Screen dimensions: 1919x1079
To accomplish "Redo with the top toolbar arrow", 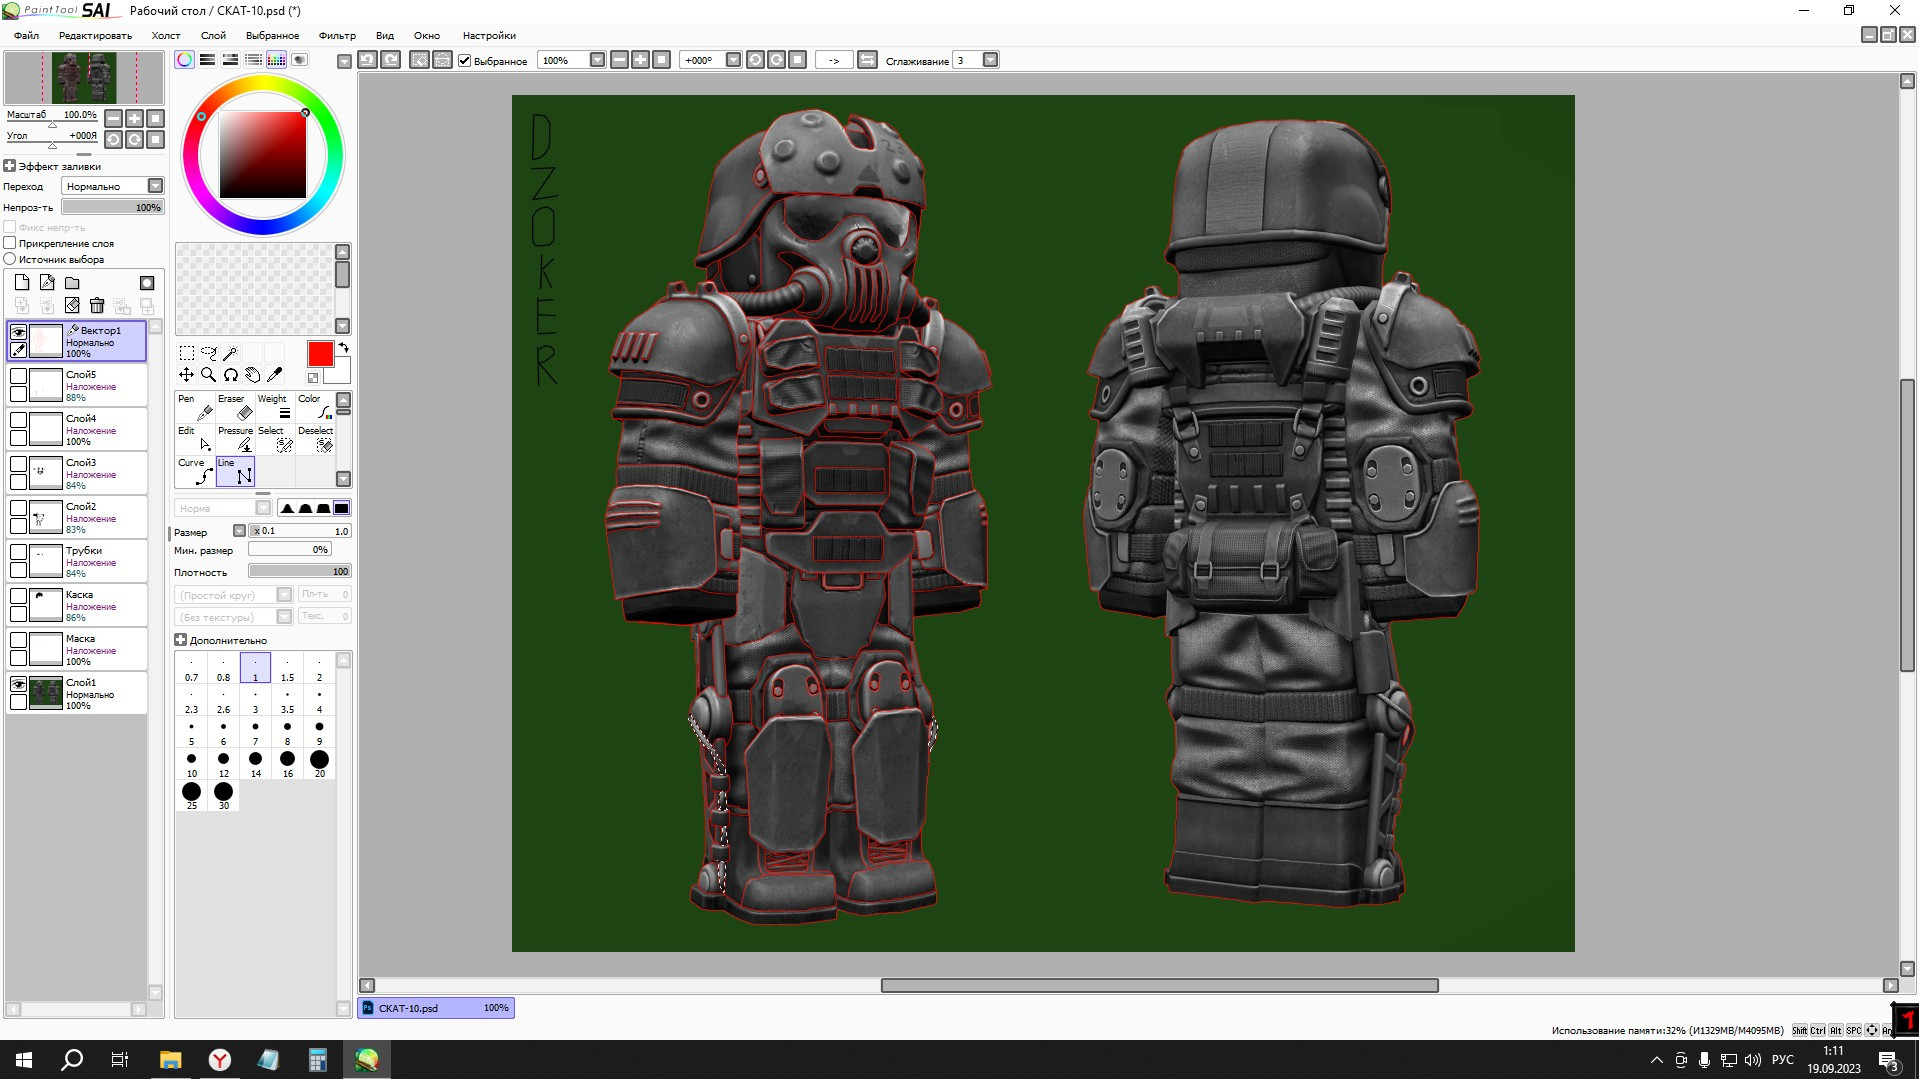I will click(x=391, y=60).
